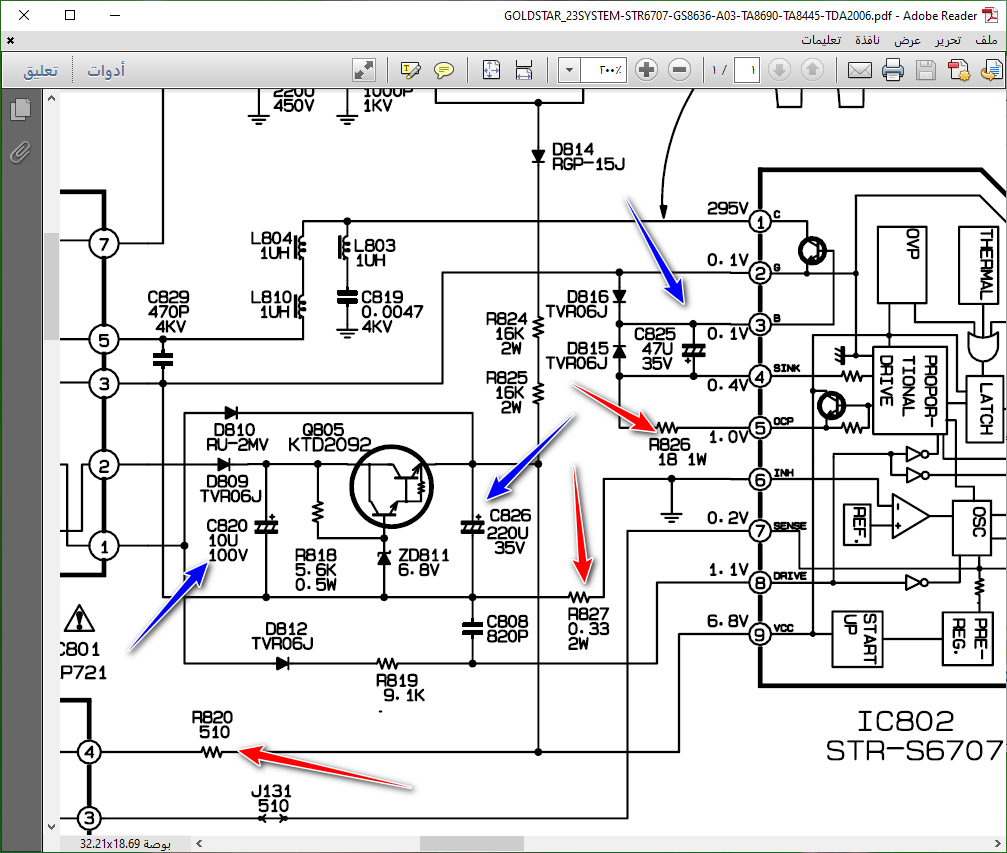1007x853 pixels.
Task: Click the R818 5.6K 0.5W label
Action: pos(315,570)
